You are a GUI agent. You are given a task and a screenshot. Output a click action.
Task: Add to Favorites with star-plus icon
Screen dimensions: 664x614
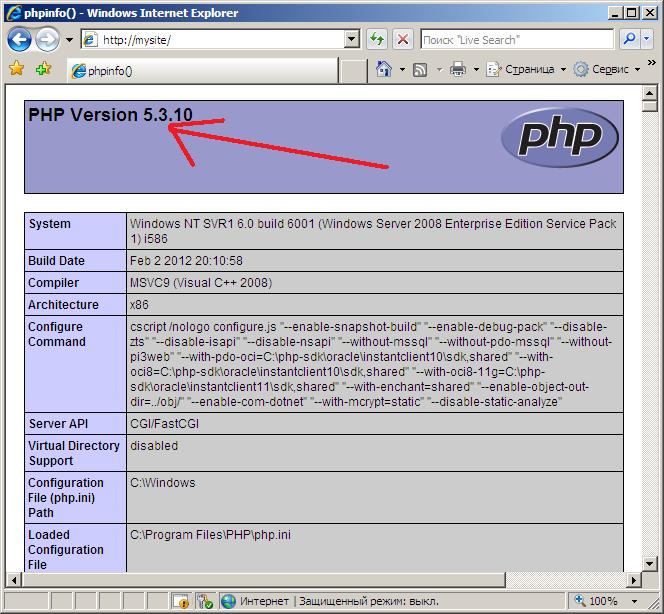[43, 69]
